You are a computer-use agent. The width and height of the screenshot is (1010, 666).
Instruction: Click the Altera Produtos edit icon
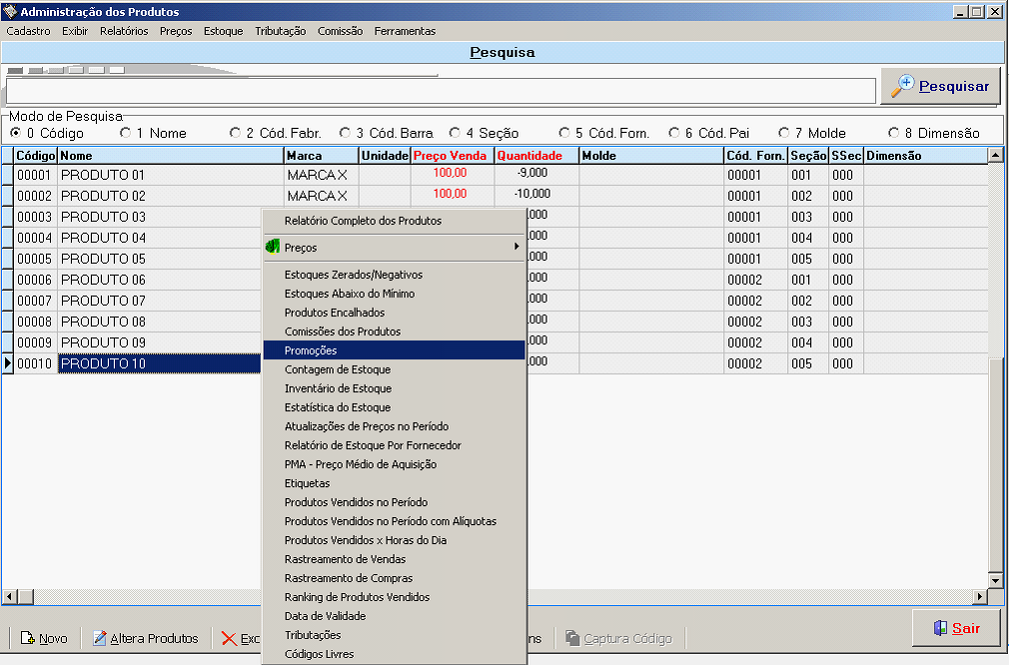[x=100, y=638]
